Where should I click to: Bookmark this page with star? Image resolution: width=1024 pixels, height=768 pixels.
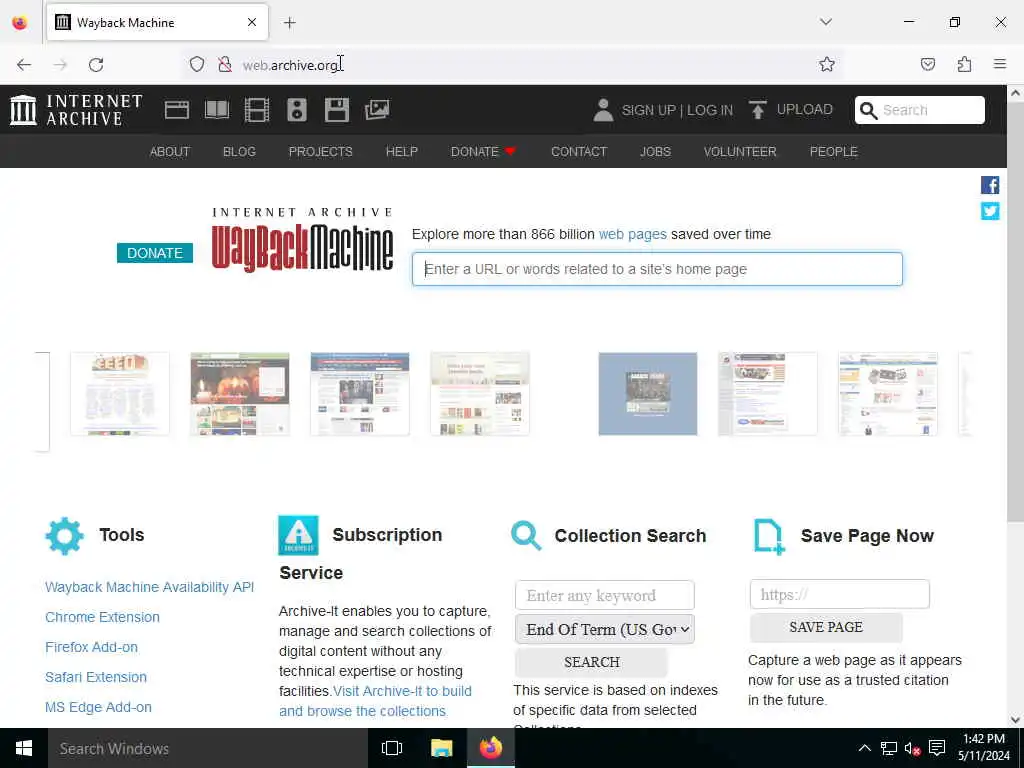pos(827,64)
